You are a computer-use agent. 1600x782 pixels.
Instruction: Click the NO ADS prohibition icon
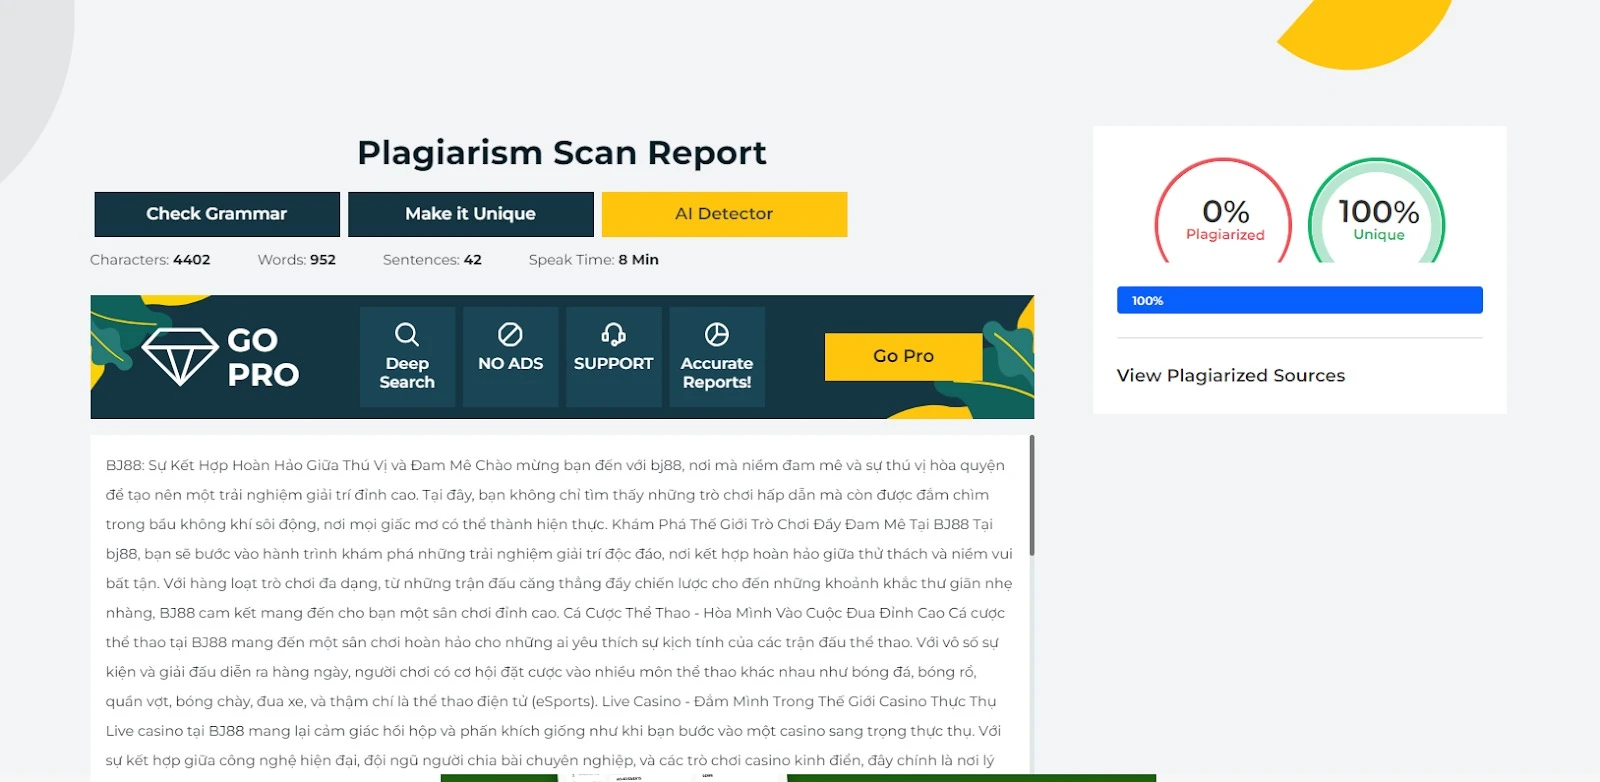tap(510, 334)
